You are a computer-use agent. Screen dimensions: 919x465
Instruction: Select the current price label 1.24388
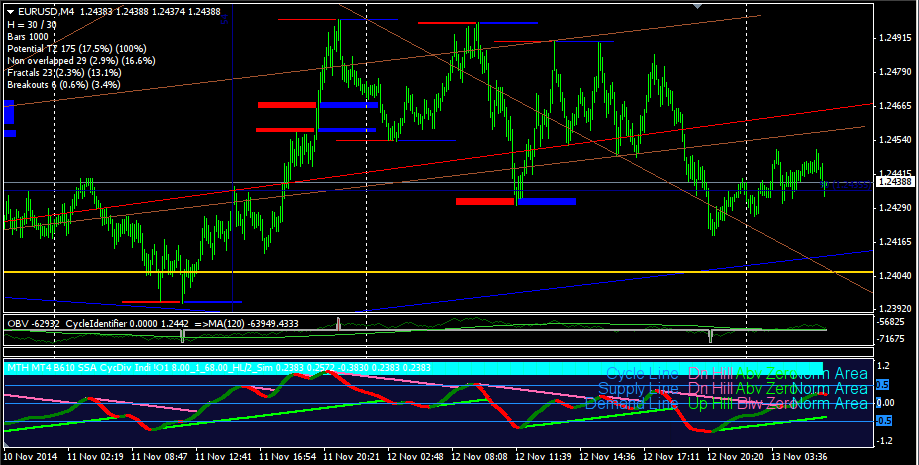click(x=894, y=182)
